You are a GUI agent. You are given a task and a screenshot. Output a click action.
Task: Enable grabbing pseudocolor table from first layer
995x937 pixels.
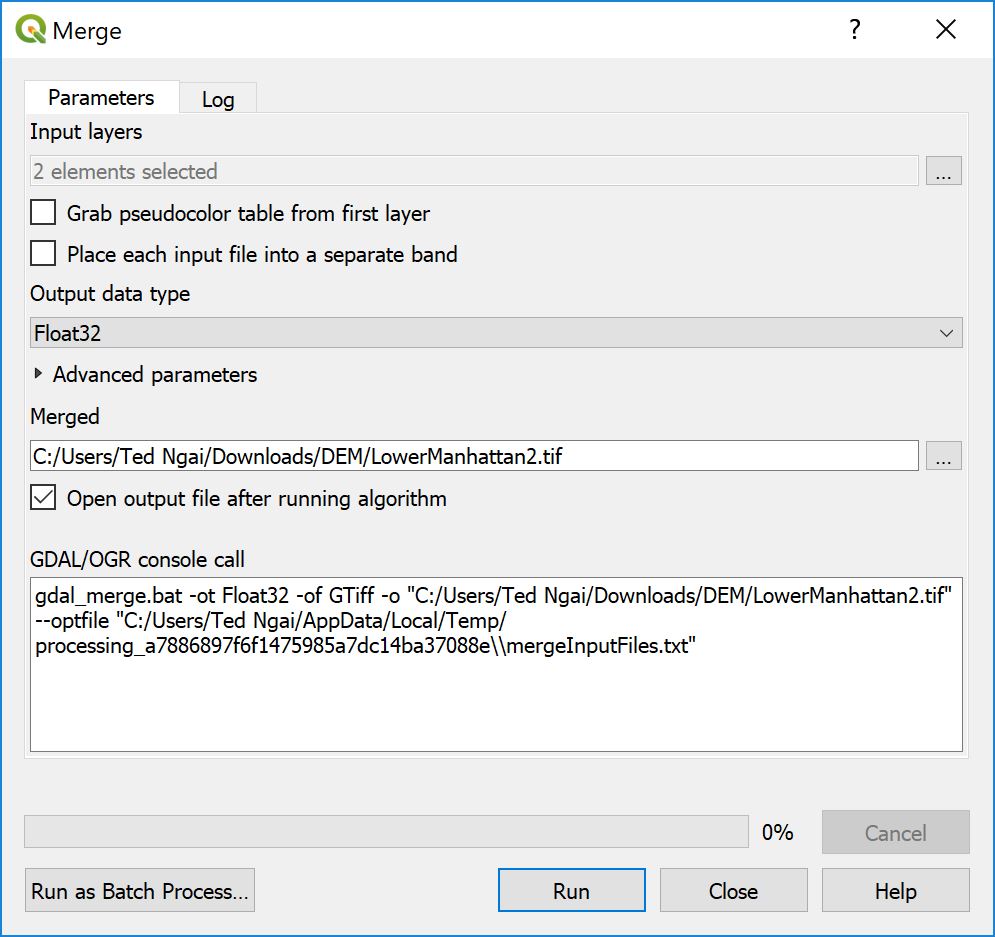pos(41,213)
